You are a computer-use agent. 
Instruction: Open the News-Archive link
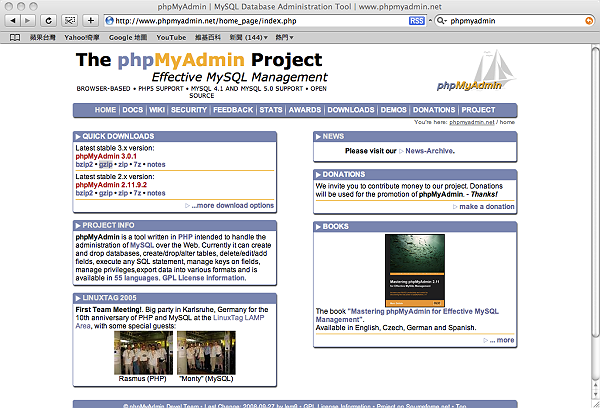pos(430,151)
